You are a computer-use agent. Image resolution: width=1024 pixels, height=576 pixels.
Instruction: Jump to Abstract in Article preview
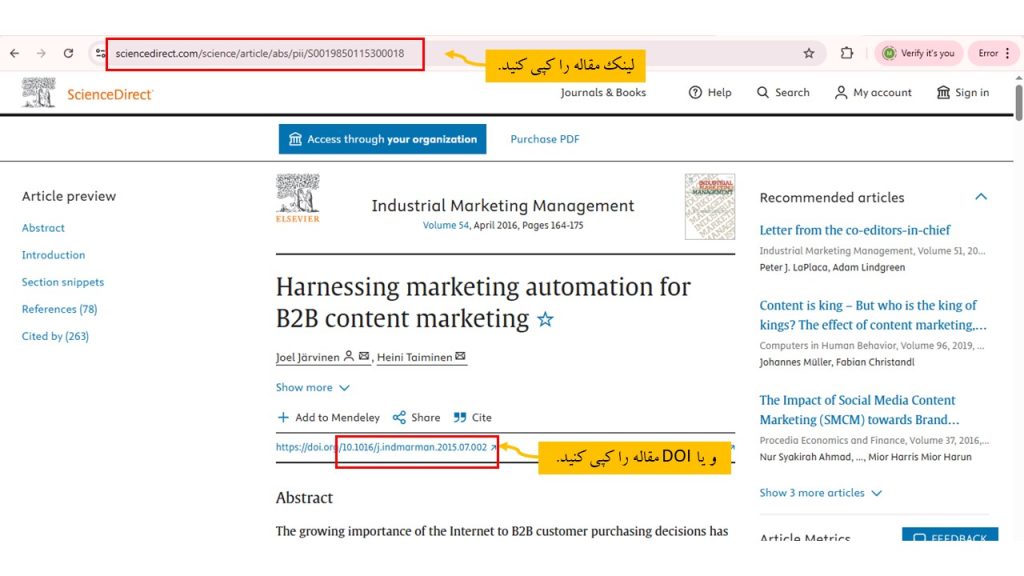[43, 228]
